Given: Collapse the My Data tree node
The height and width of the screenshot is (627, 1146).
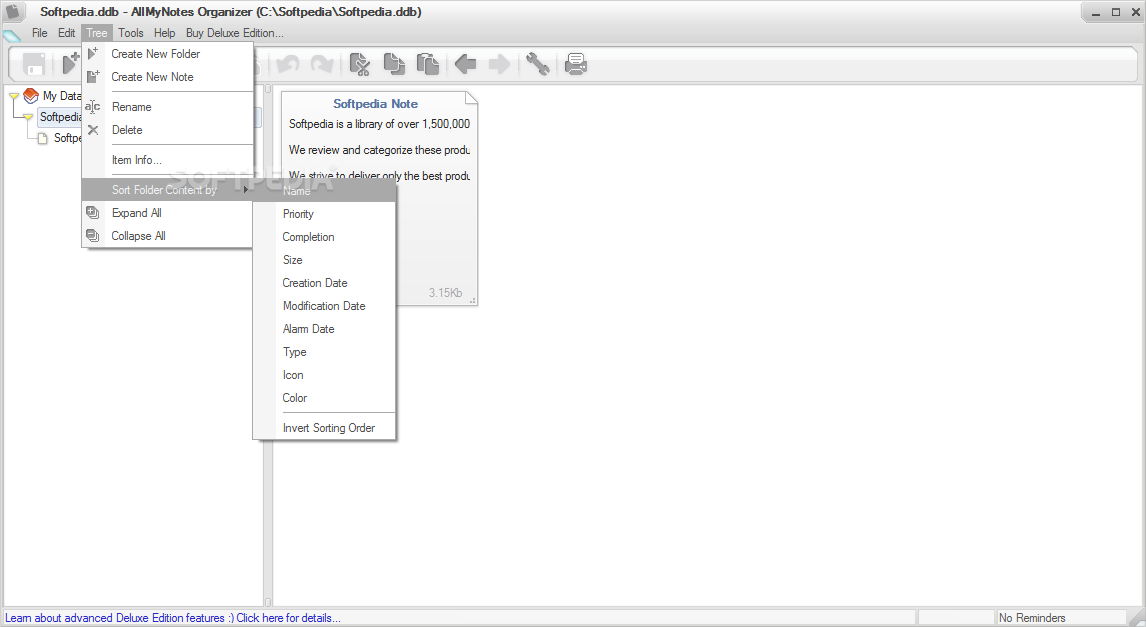Looking at the screenshot, I should 14,96.
